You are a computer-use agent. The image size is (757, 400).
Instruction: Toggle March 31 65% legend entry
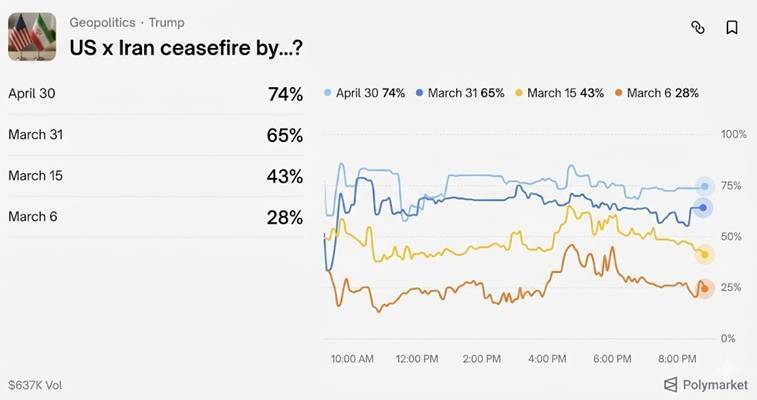coord(459,93)
